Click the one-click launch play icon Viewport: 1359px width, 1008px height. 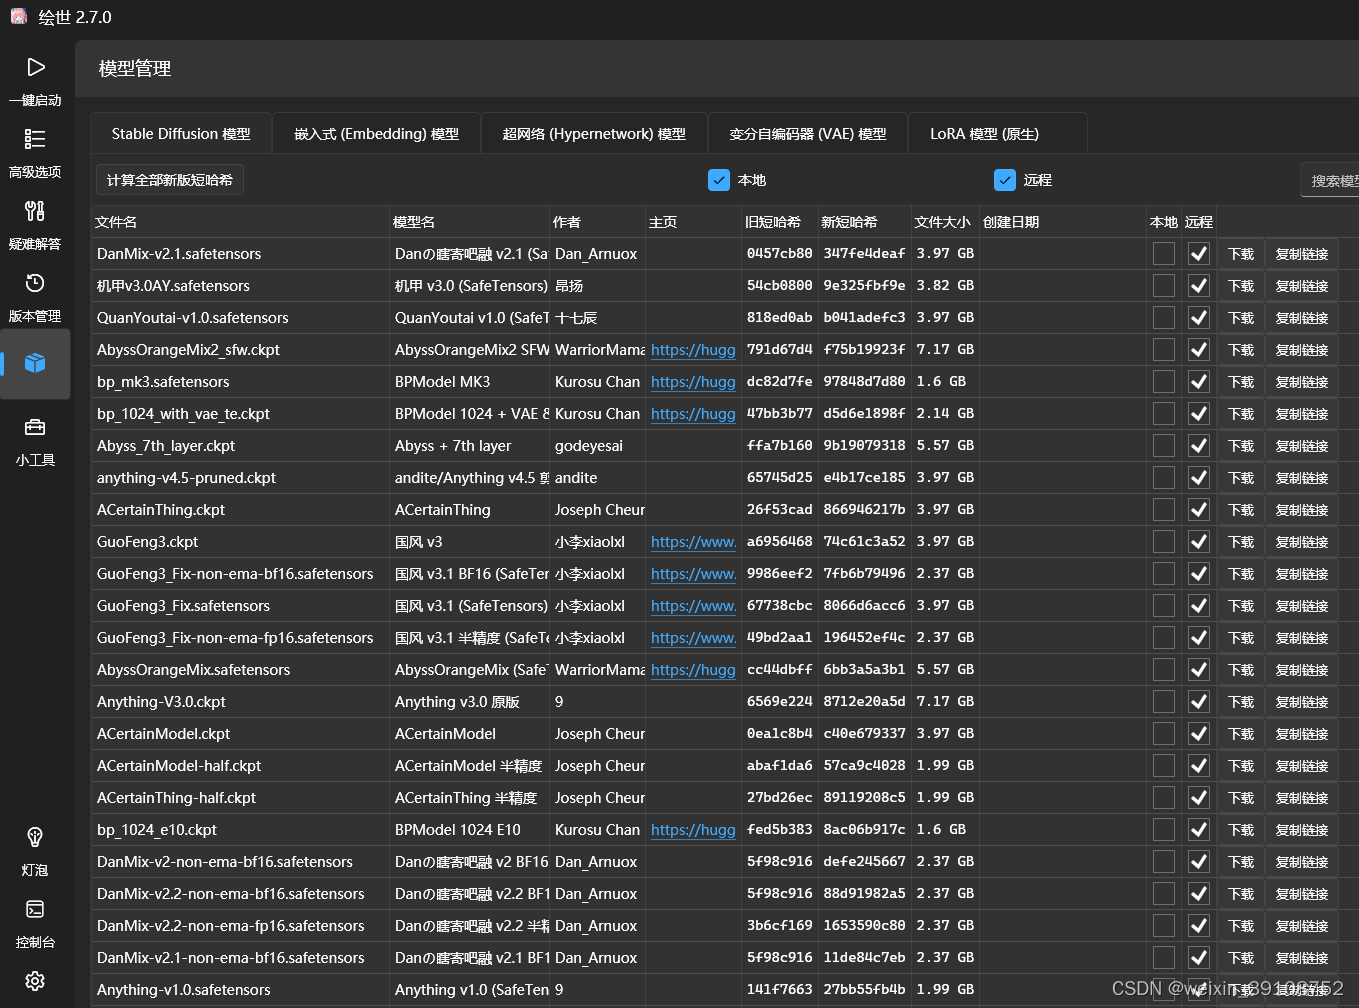click(x=35, y=67)
